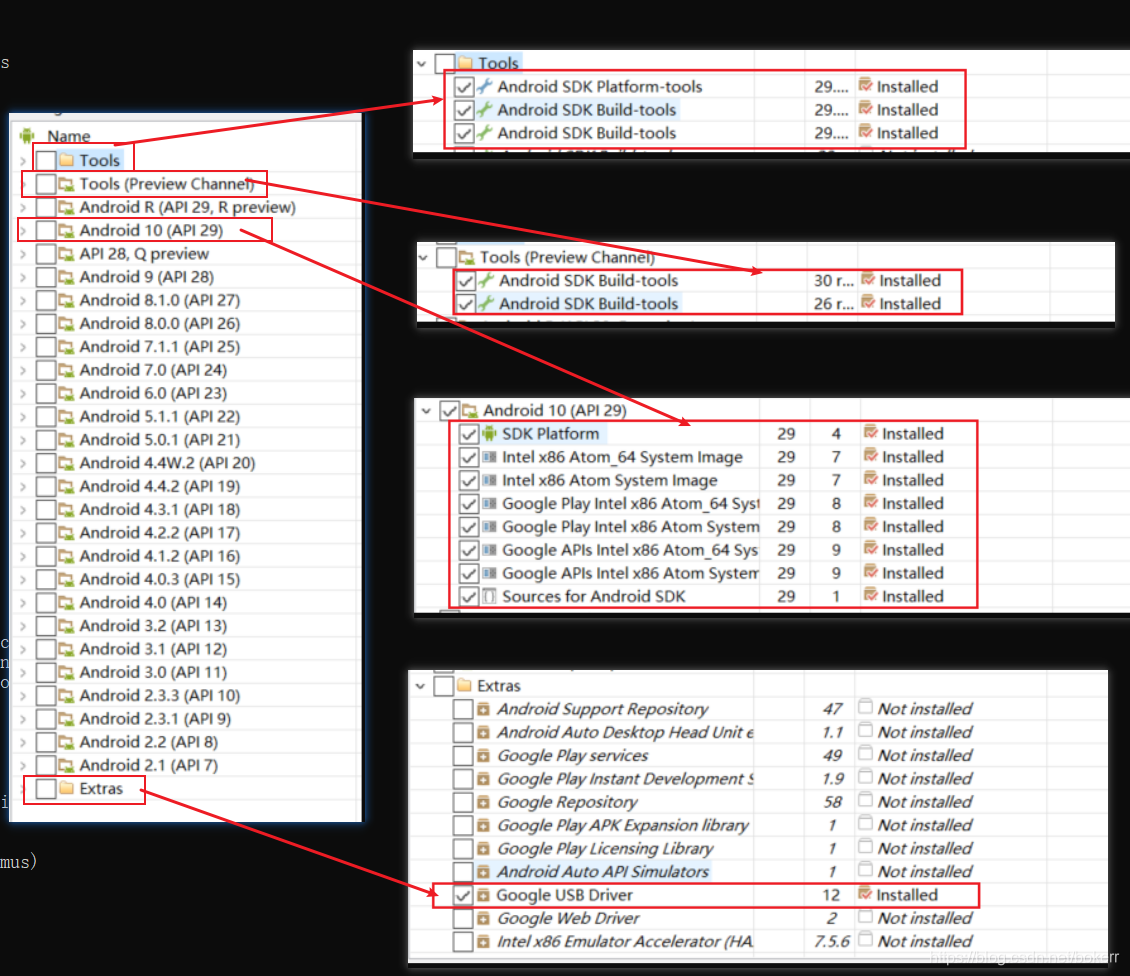This screenshot has height=976, width=1130.
Task: Select Google Play Intel x86 Atom System row
Action: point(771,526)
